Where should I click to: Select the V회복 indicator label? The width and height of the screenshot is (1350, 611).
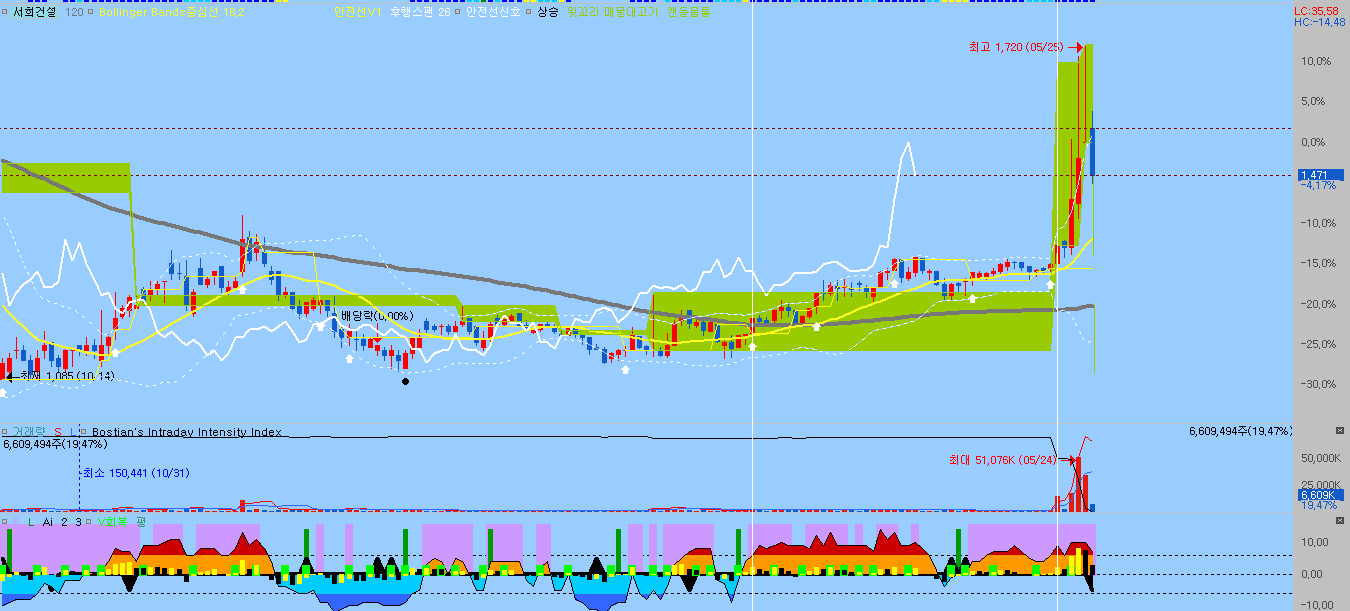tap(112, 522)
